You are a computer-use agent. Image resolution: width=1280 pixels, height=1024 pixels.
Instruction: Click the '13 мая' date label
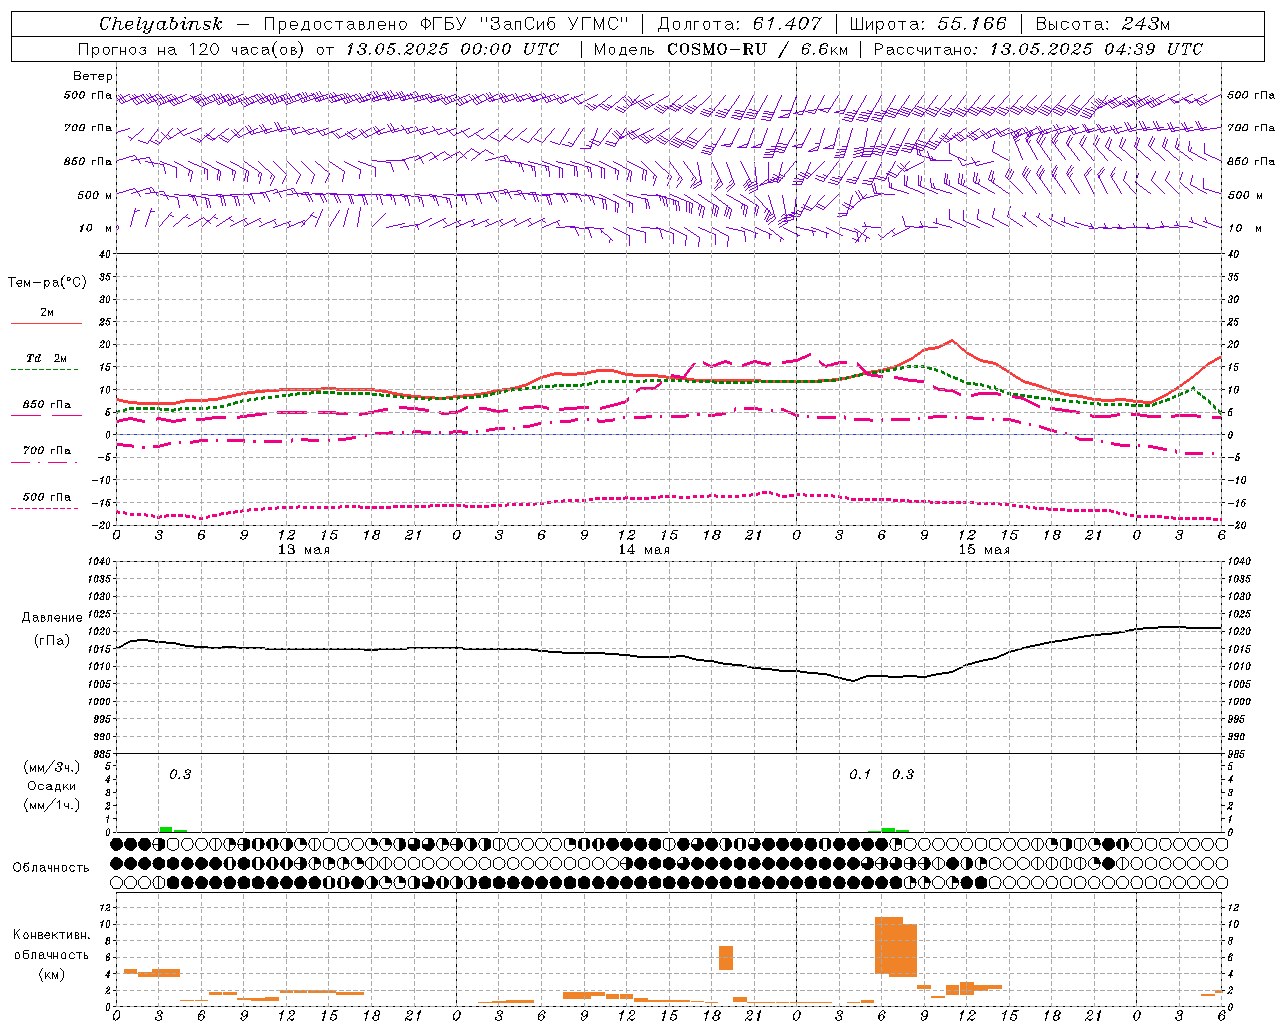pos(304,549)
